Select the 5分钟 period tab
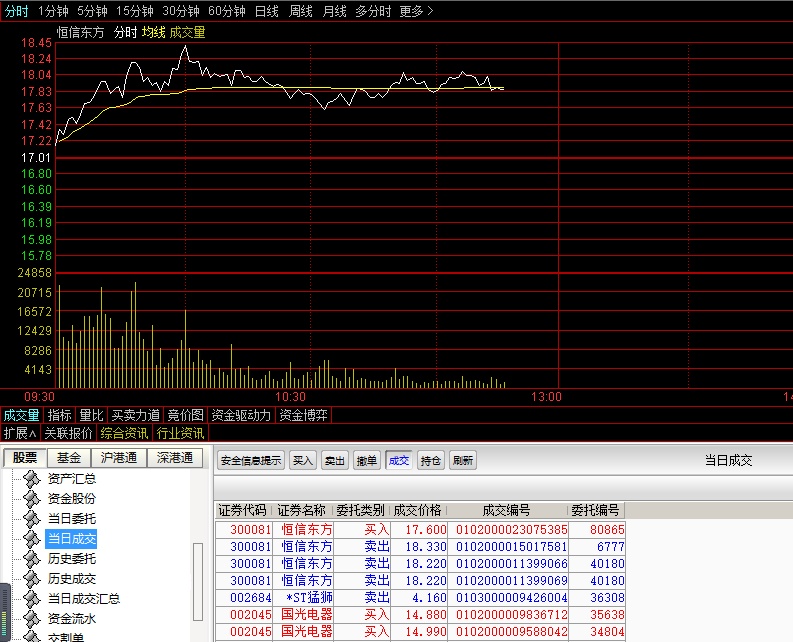 pyautogui.click(x=92, y=11)
